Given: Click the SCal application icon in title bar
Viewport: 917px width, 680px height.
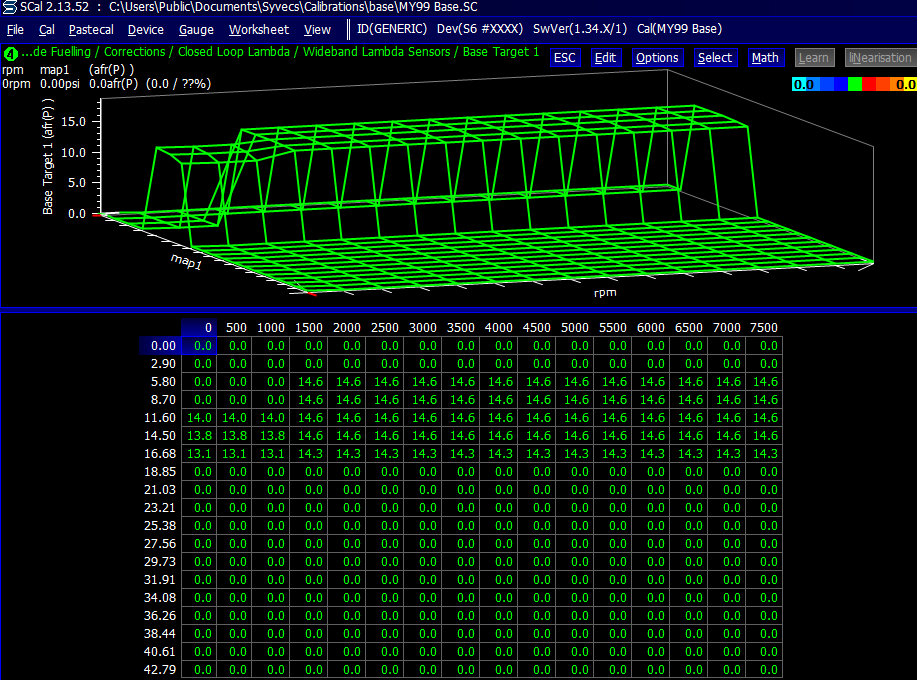Looking at the screenshot, I should click(10, 7).
